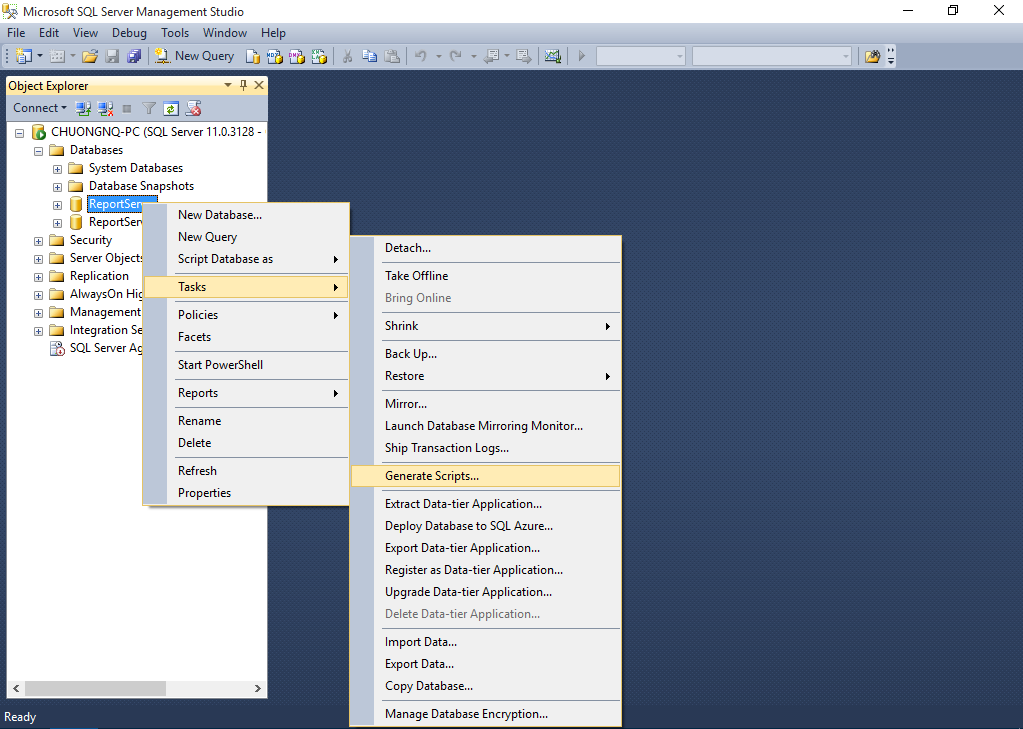Screen dimensions: 1023x729
Task: Collapse the CHUONGNQ-PC server node
Action: coord(20,133)
